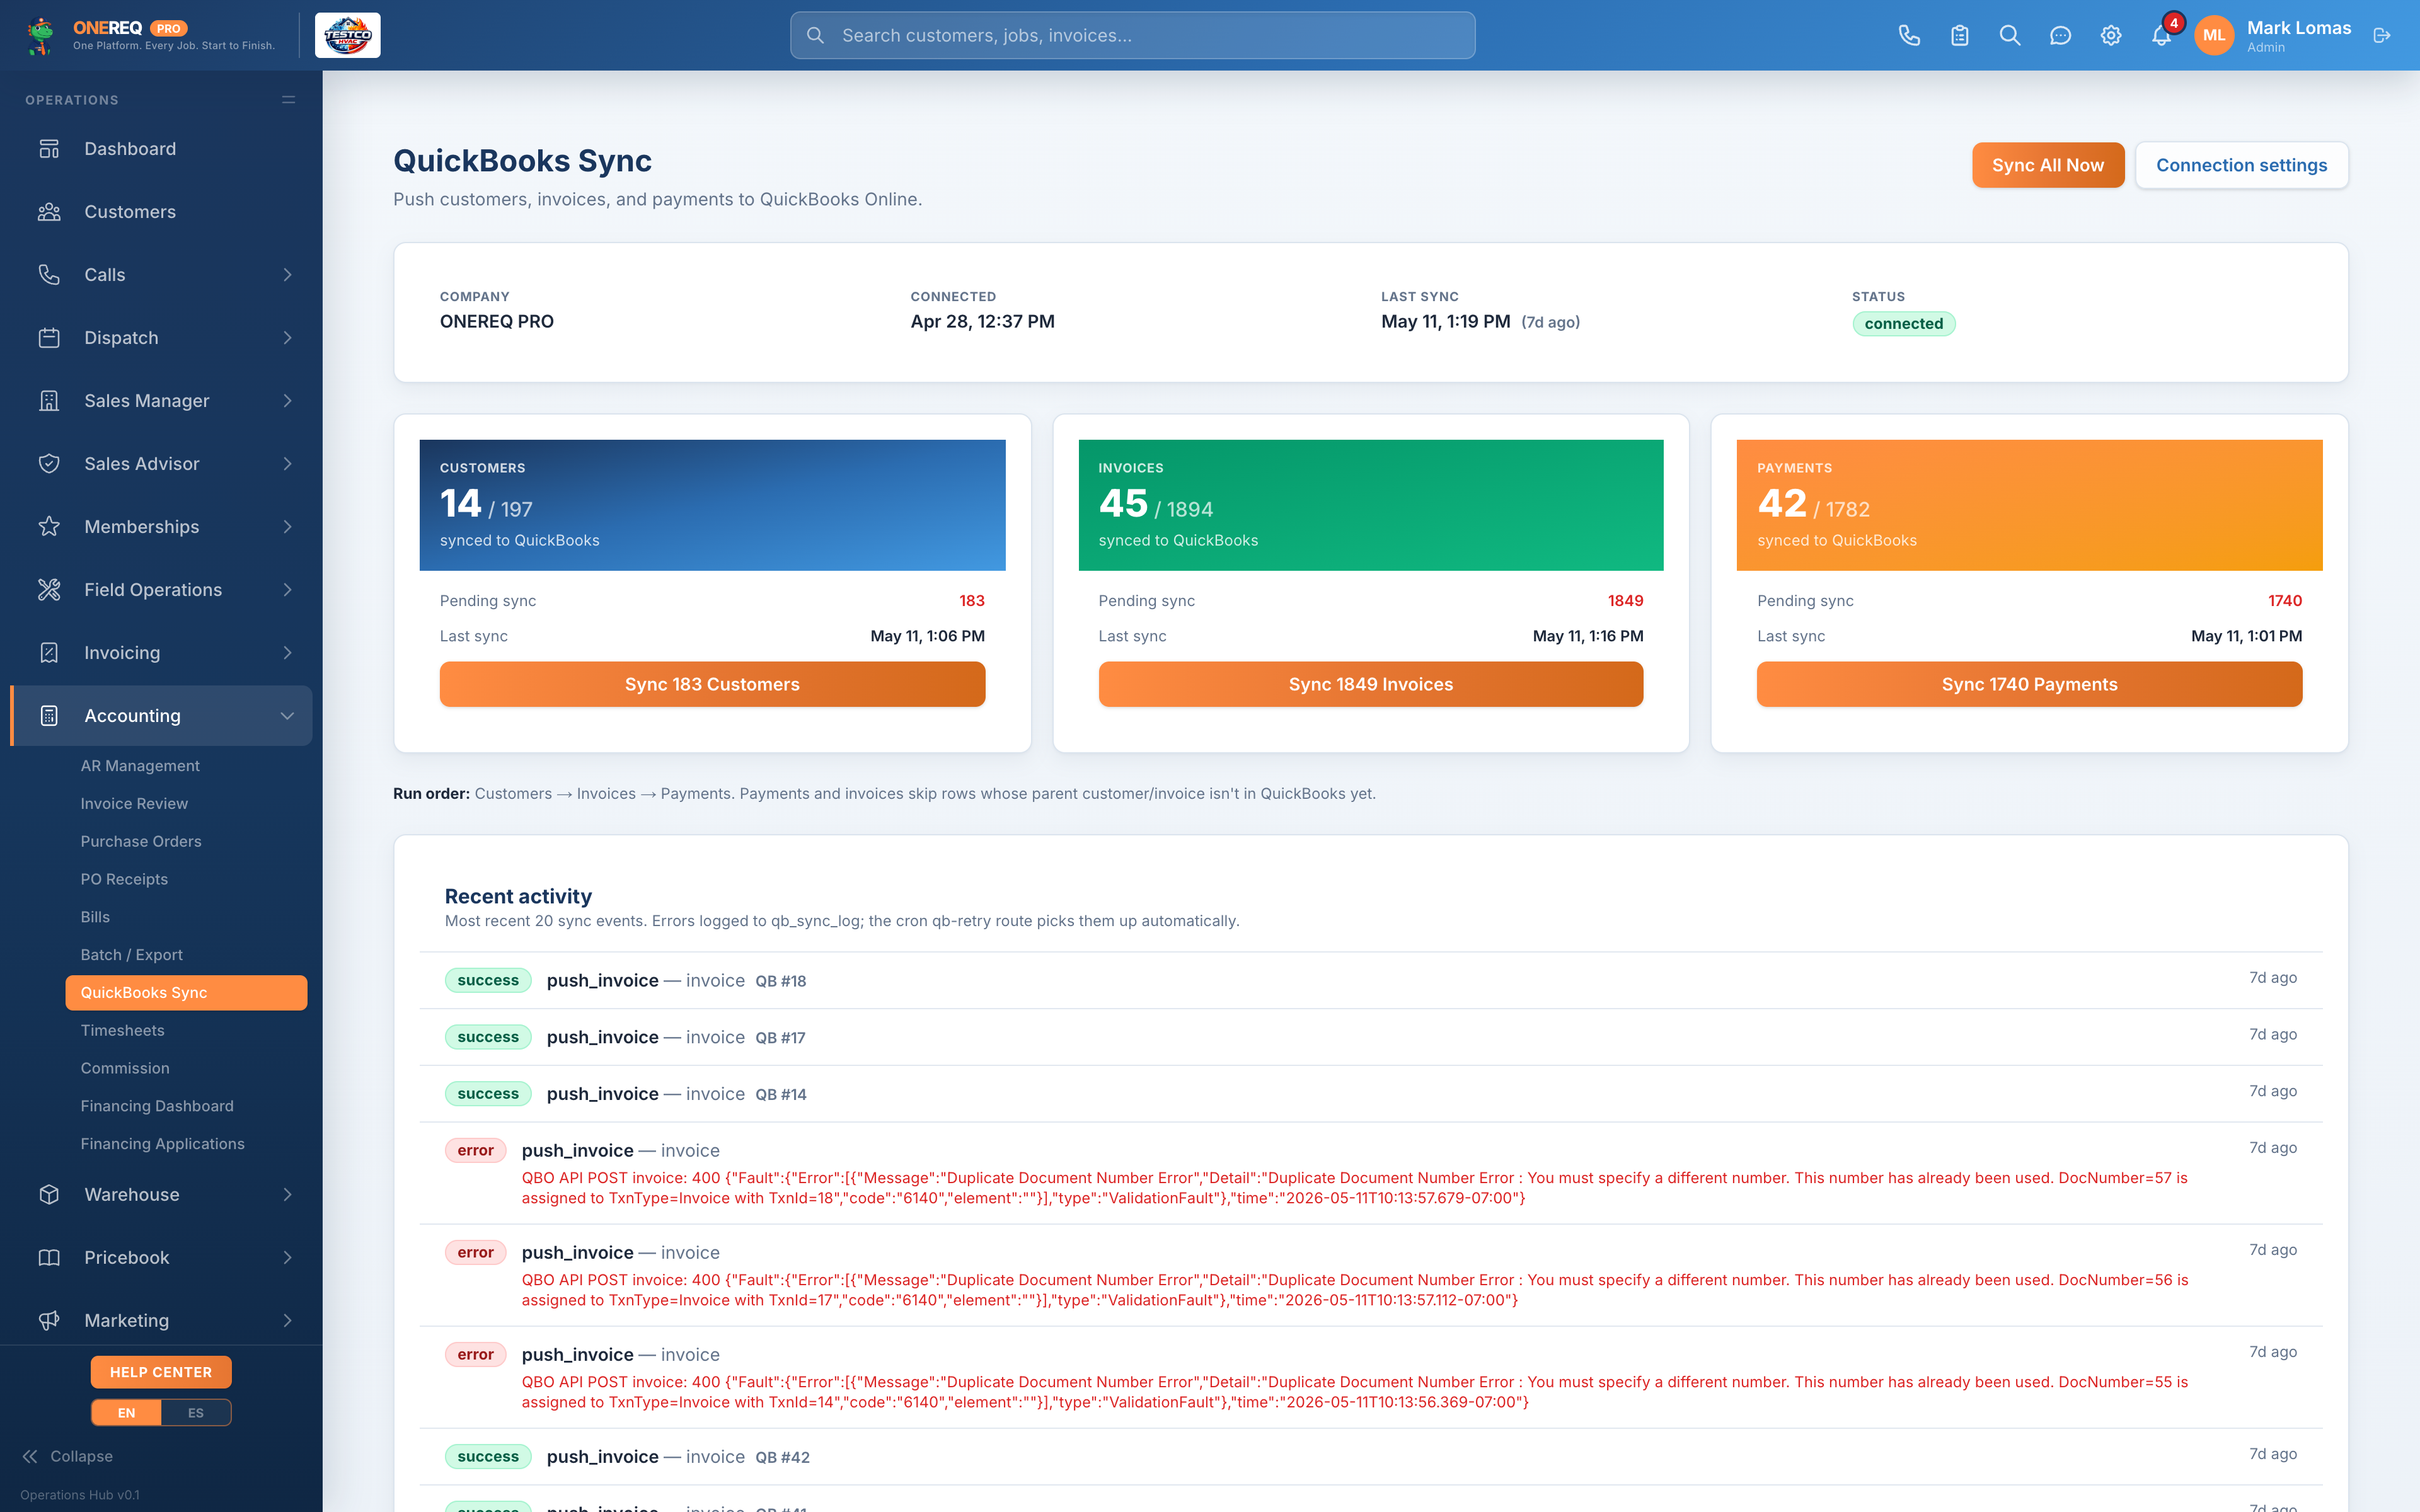Open the HELP CENTER button
The image size is (2420, 1512).
tap(161, 1373)
